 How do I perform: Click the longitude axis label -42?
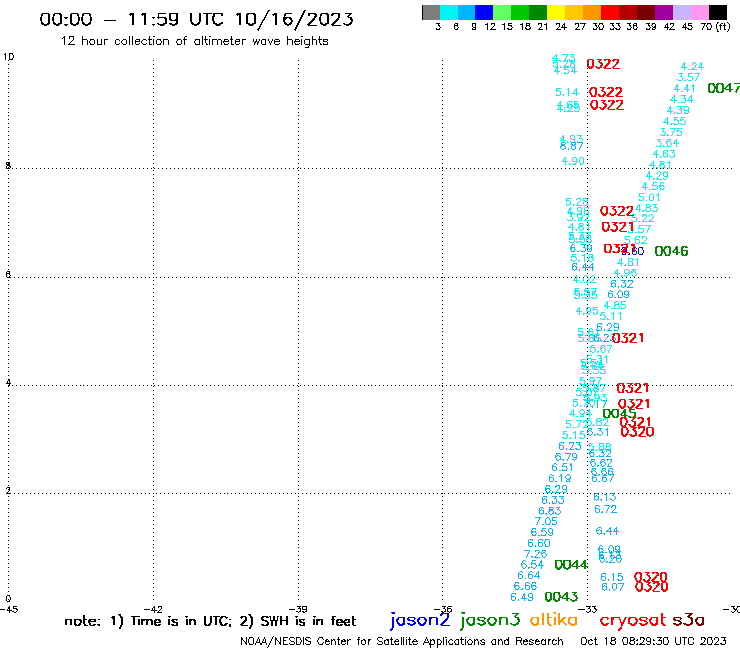pyautogui.click(x=153, y=610)
